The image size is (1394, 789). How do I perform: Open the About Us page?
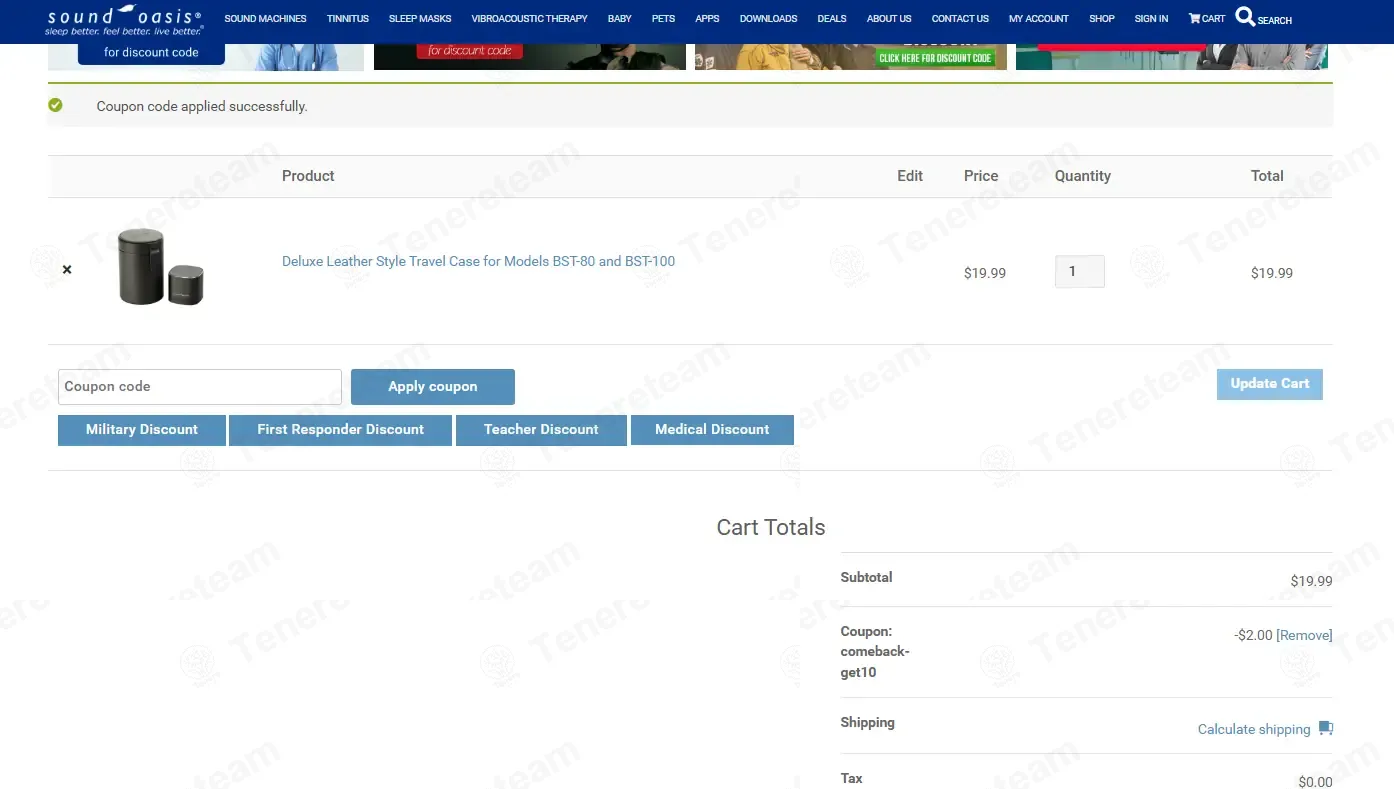pyautogui.click(x=889, y=18)
